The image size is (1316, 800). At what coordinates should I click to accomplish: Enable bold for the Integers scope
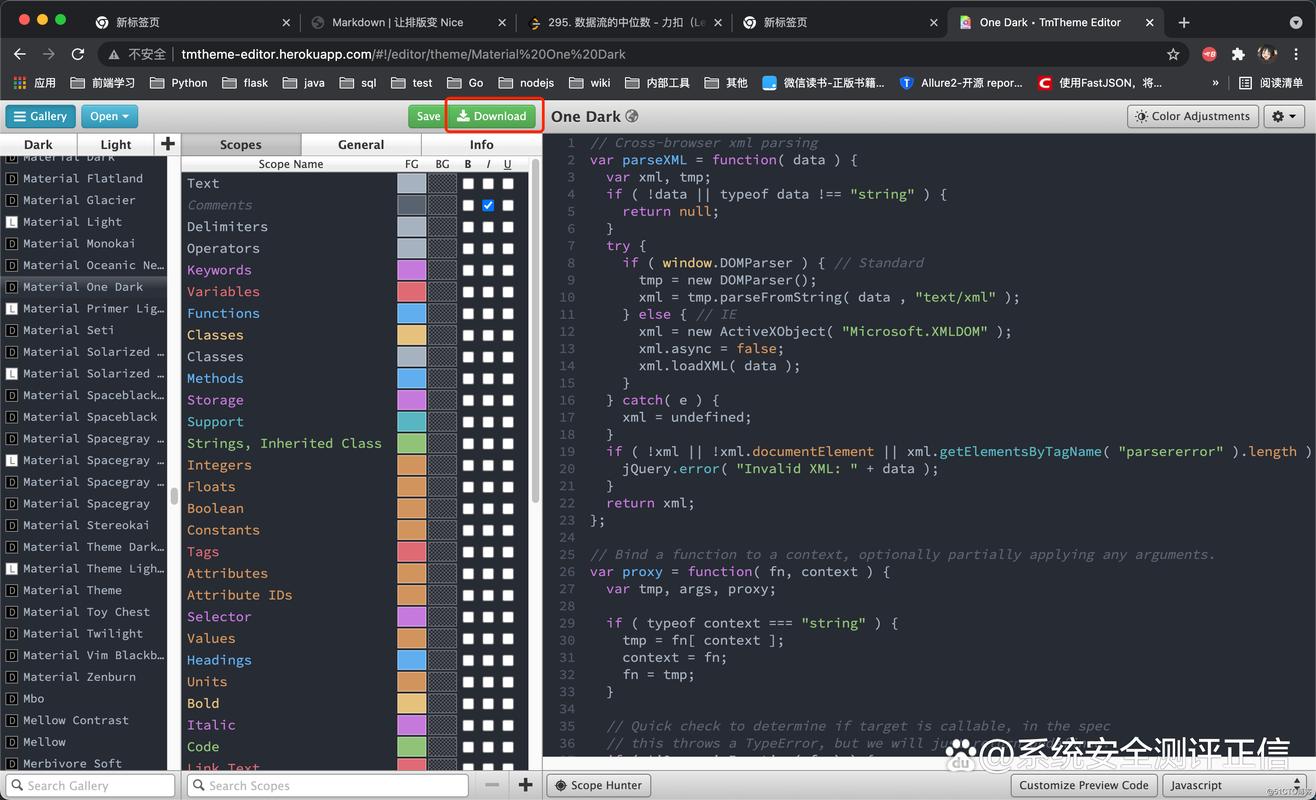(468, 465)
